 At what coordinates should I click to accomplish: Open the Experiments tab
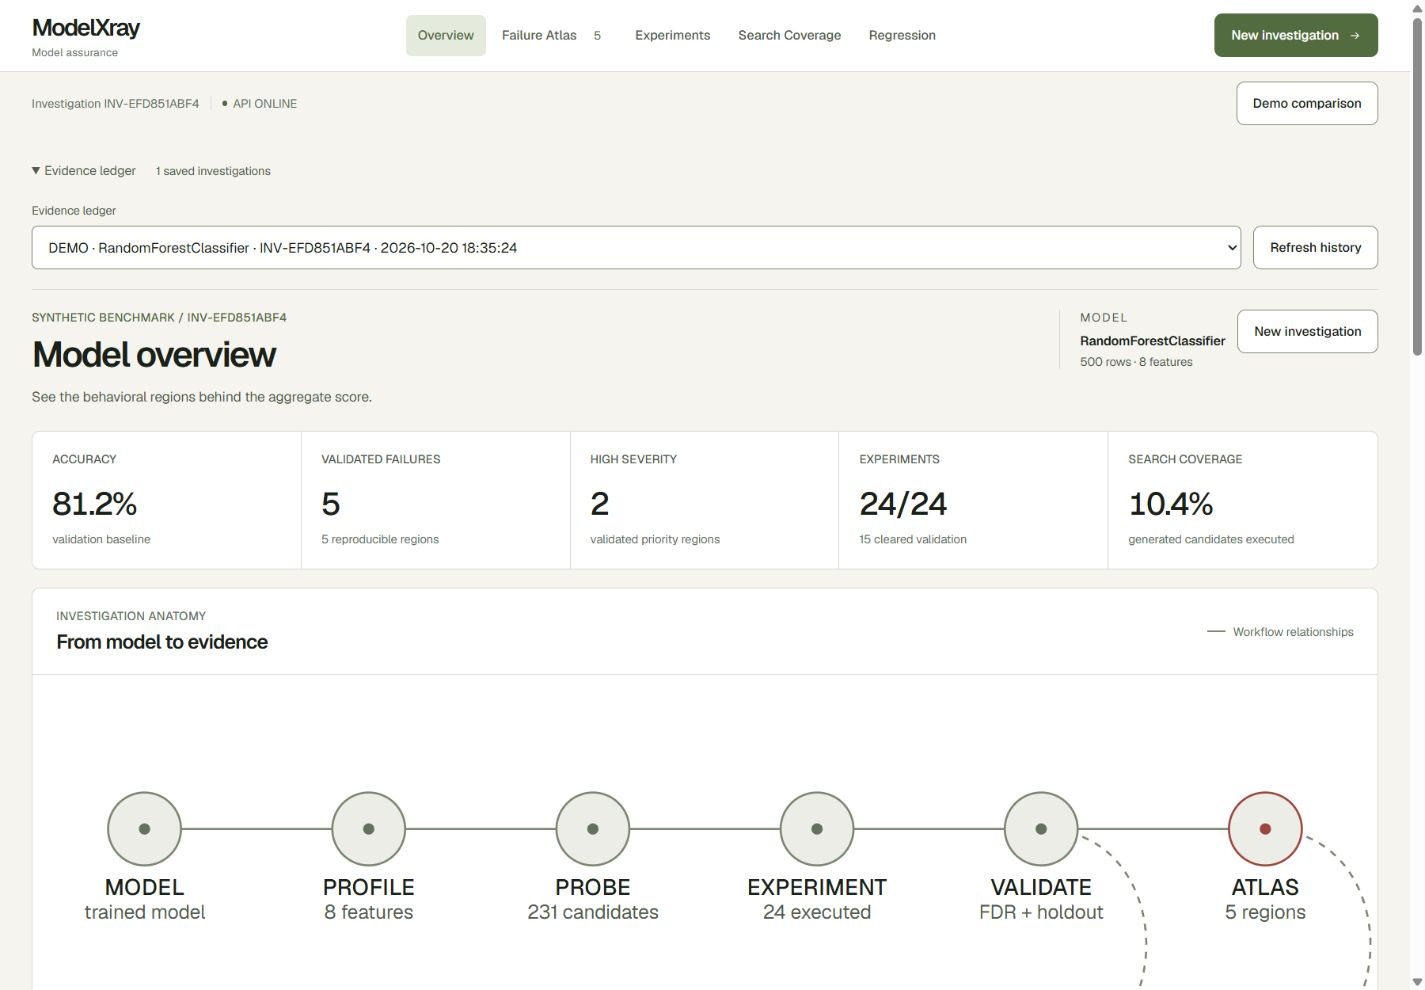pos(673,35)
